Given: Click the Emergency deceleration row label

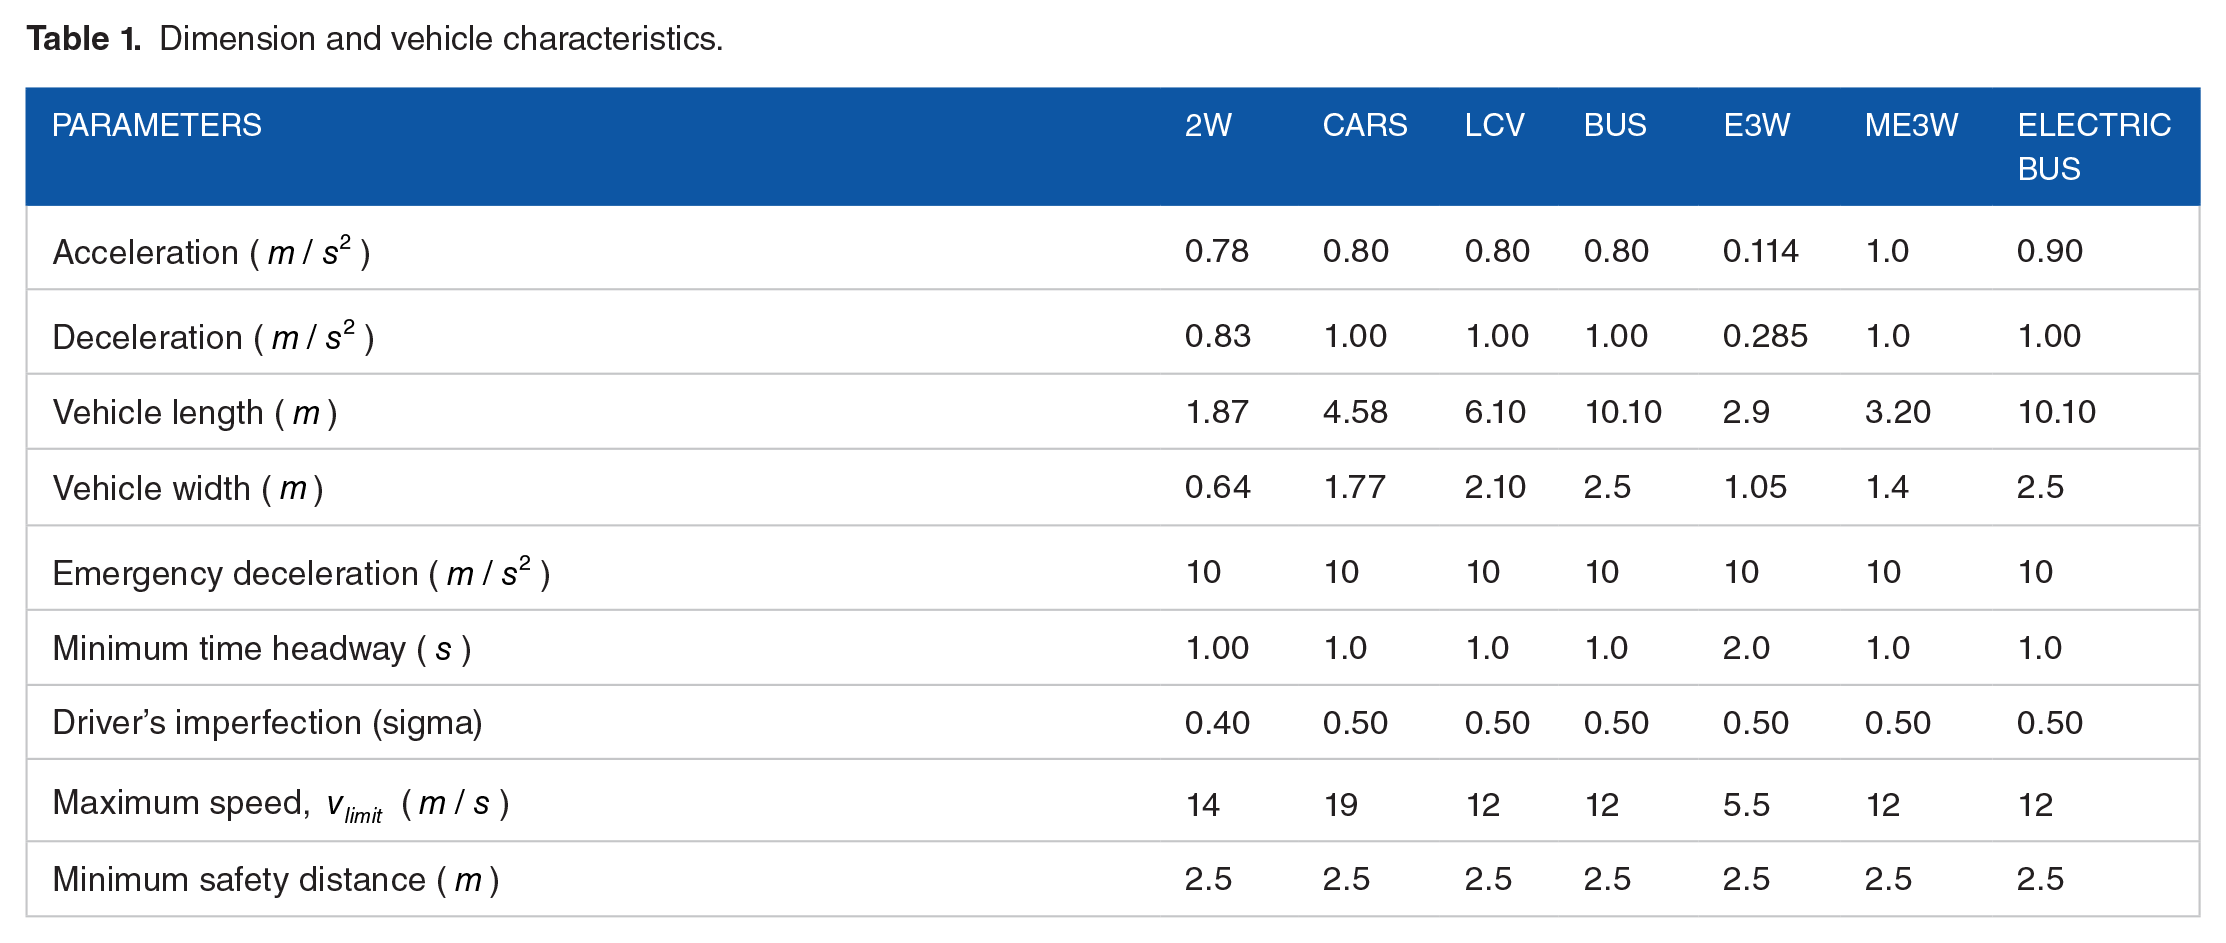Looking at the screenshot, I should click(x=301, y=572).
